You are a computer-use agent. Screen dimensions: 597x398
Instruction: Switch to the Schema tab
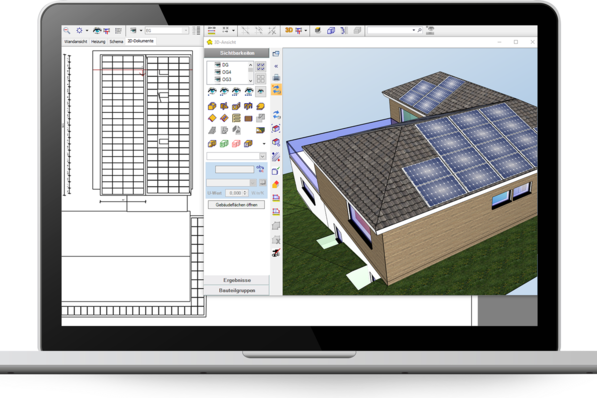pyautogui.click(x=117, y=41)
